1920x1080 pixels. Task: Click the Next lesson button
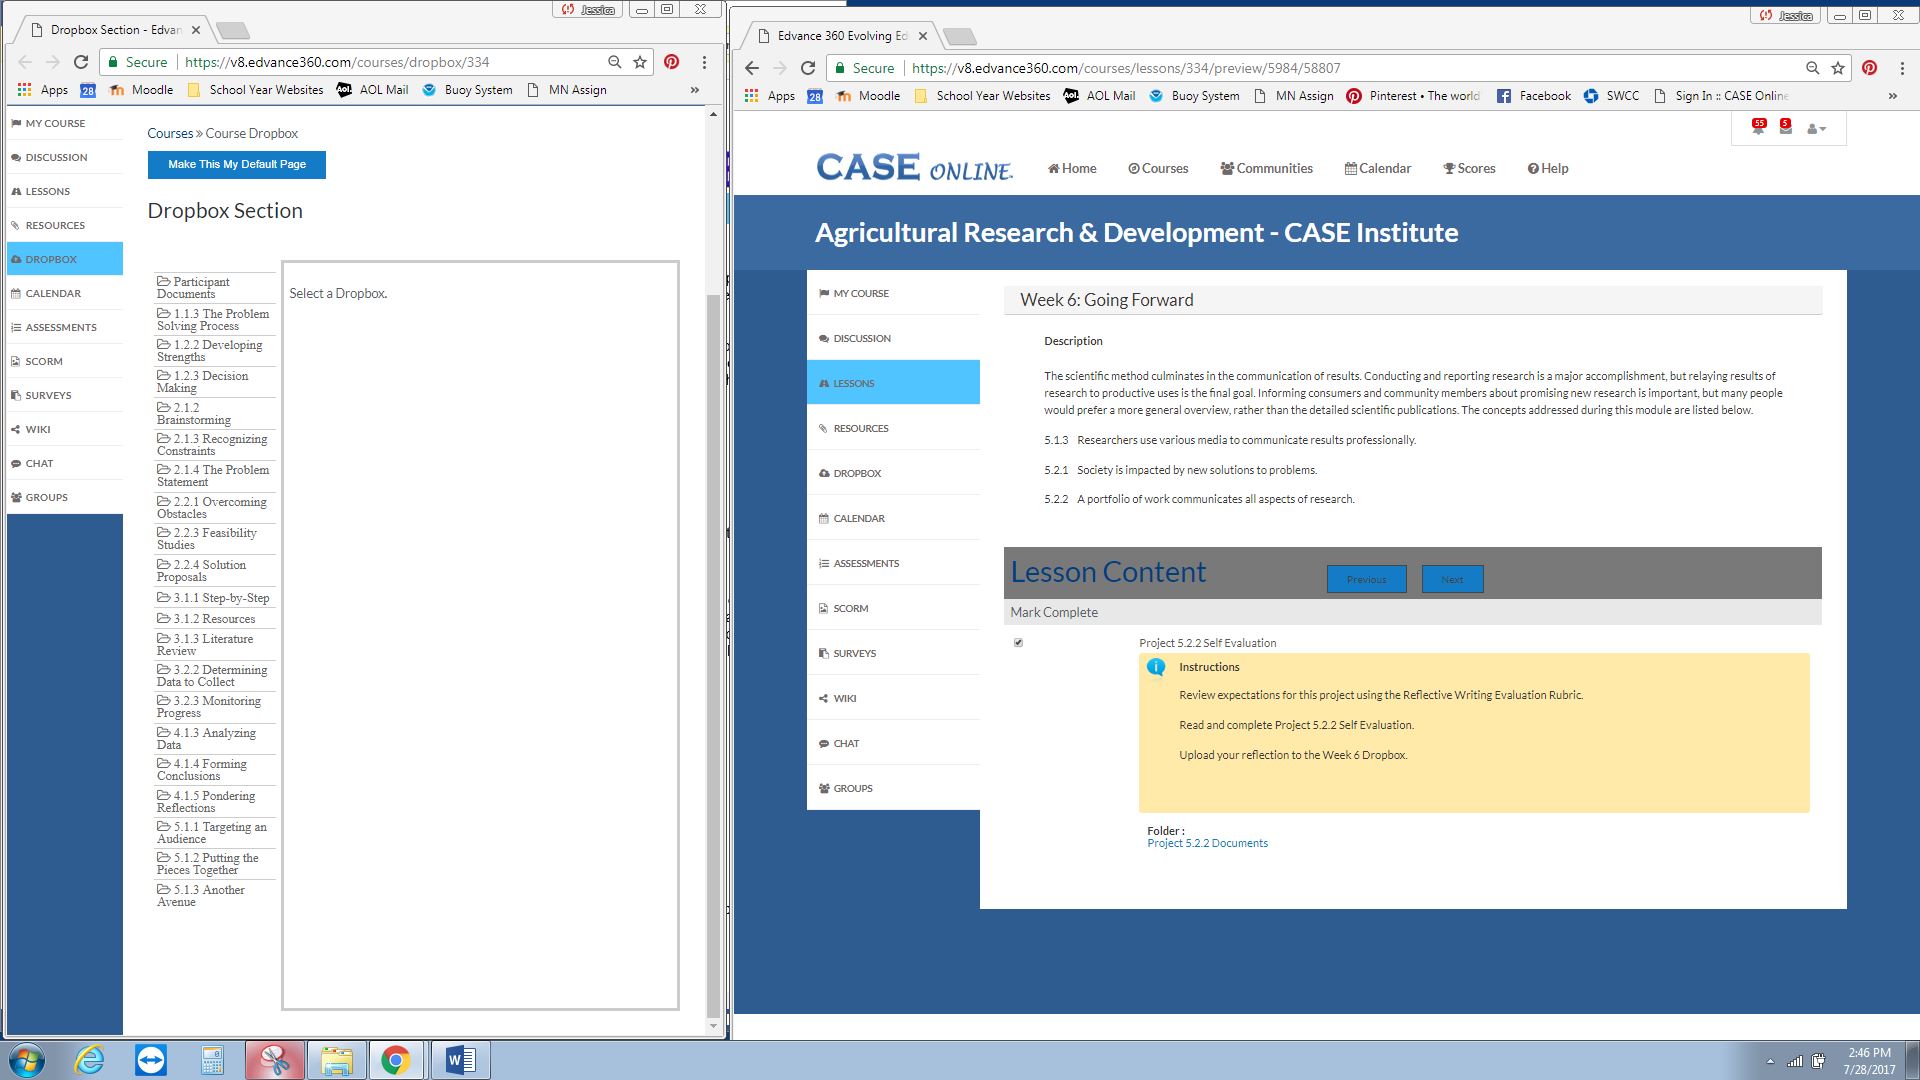(1452, 579)
